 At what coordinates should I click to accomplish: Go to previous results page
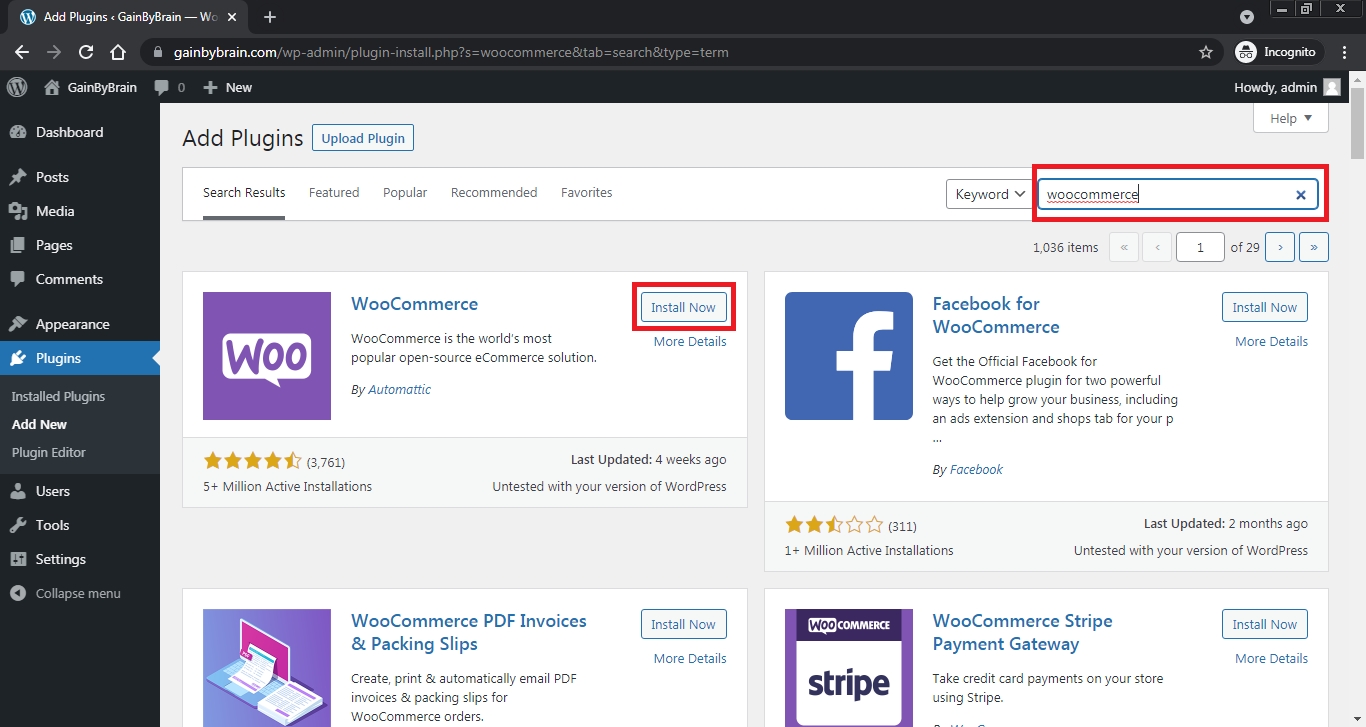[x=1157, y=247]
